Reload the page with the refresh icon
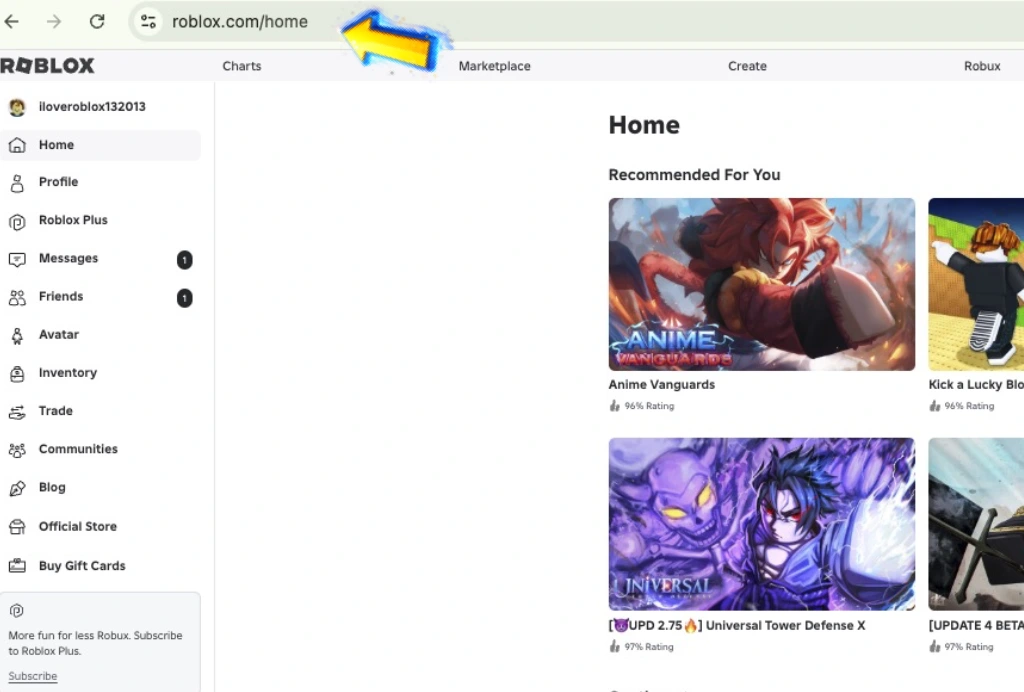This screenshot has width=1024, height=692. coord(97,22)
